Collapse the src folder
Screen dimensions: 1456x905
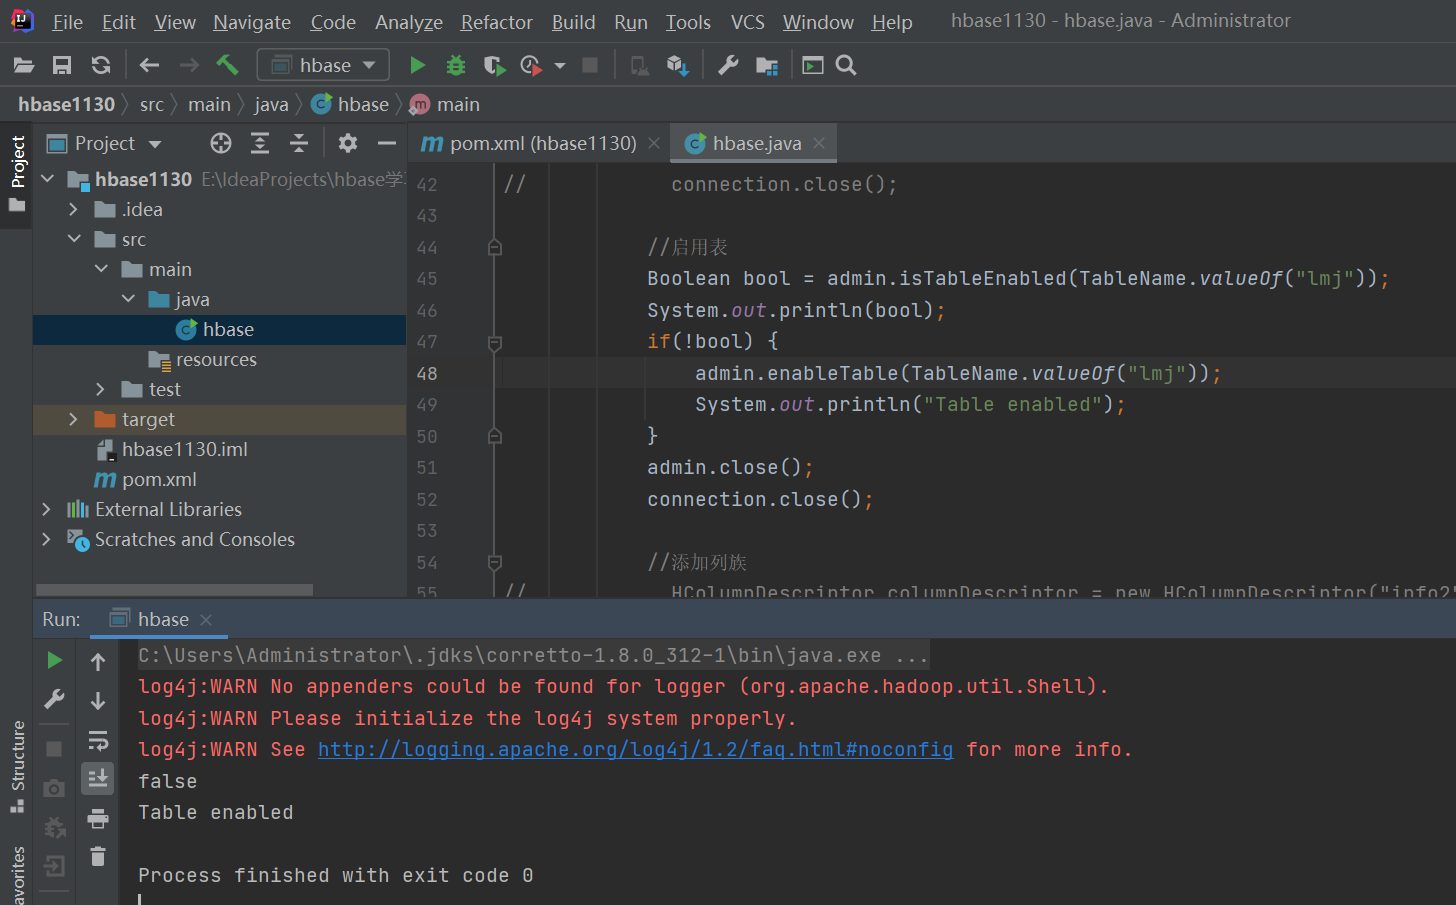coord(74,240)
